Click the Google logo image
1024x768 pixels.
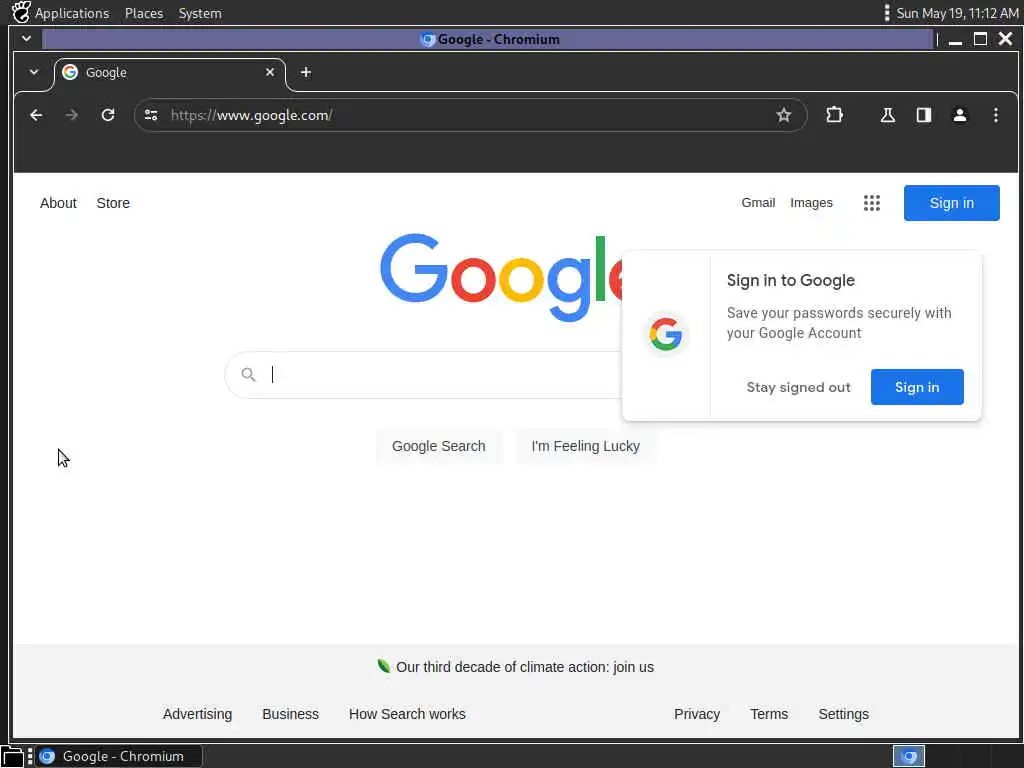(501, 277)
